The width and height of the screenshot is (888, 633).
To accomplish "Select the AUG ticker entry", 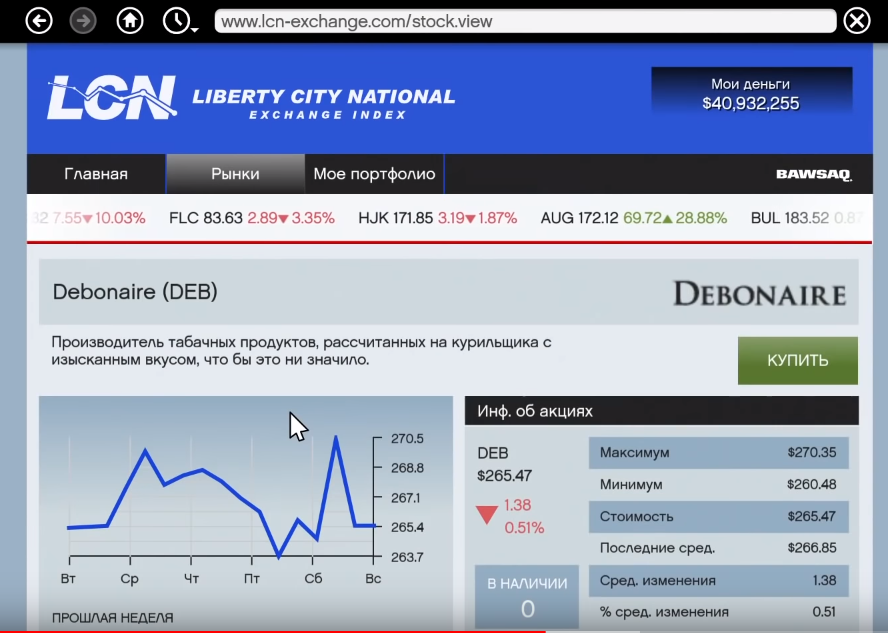I will [633, 218].
